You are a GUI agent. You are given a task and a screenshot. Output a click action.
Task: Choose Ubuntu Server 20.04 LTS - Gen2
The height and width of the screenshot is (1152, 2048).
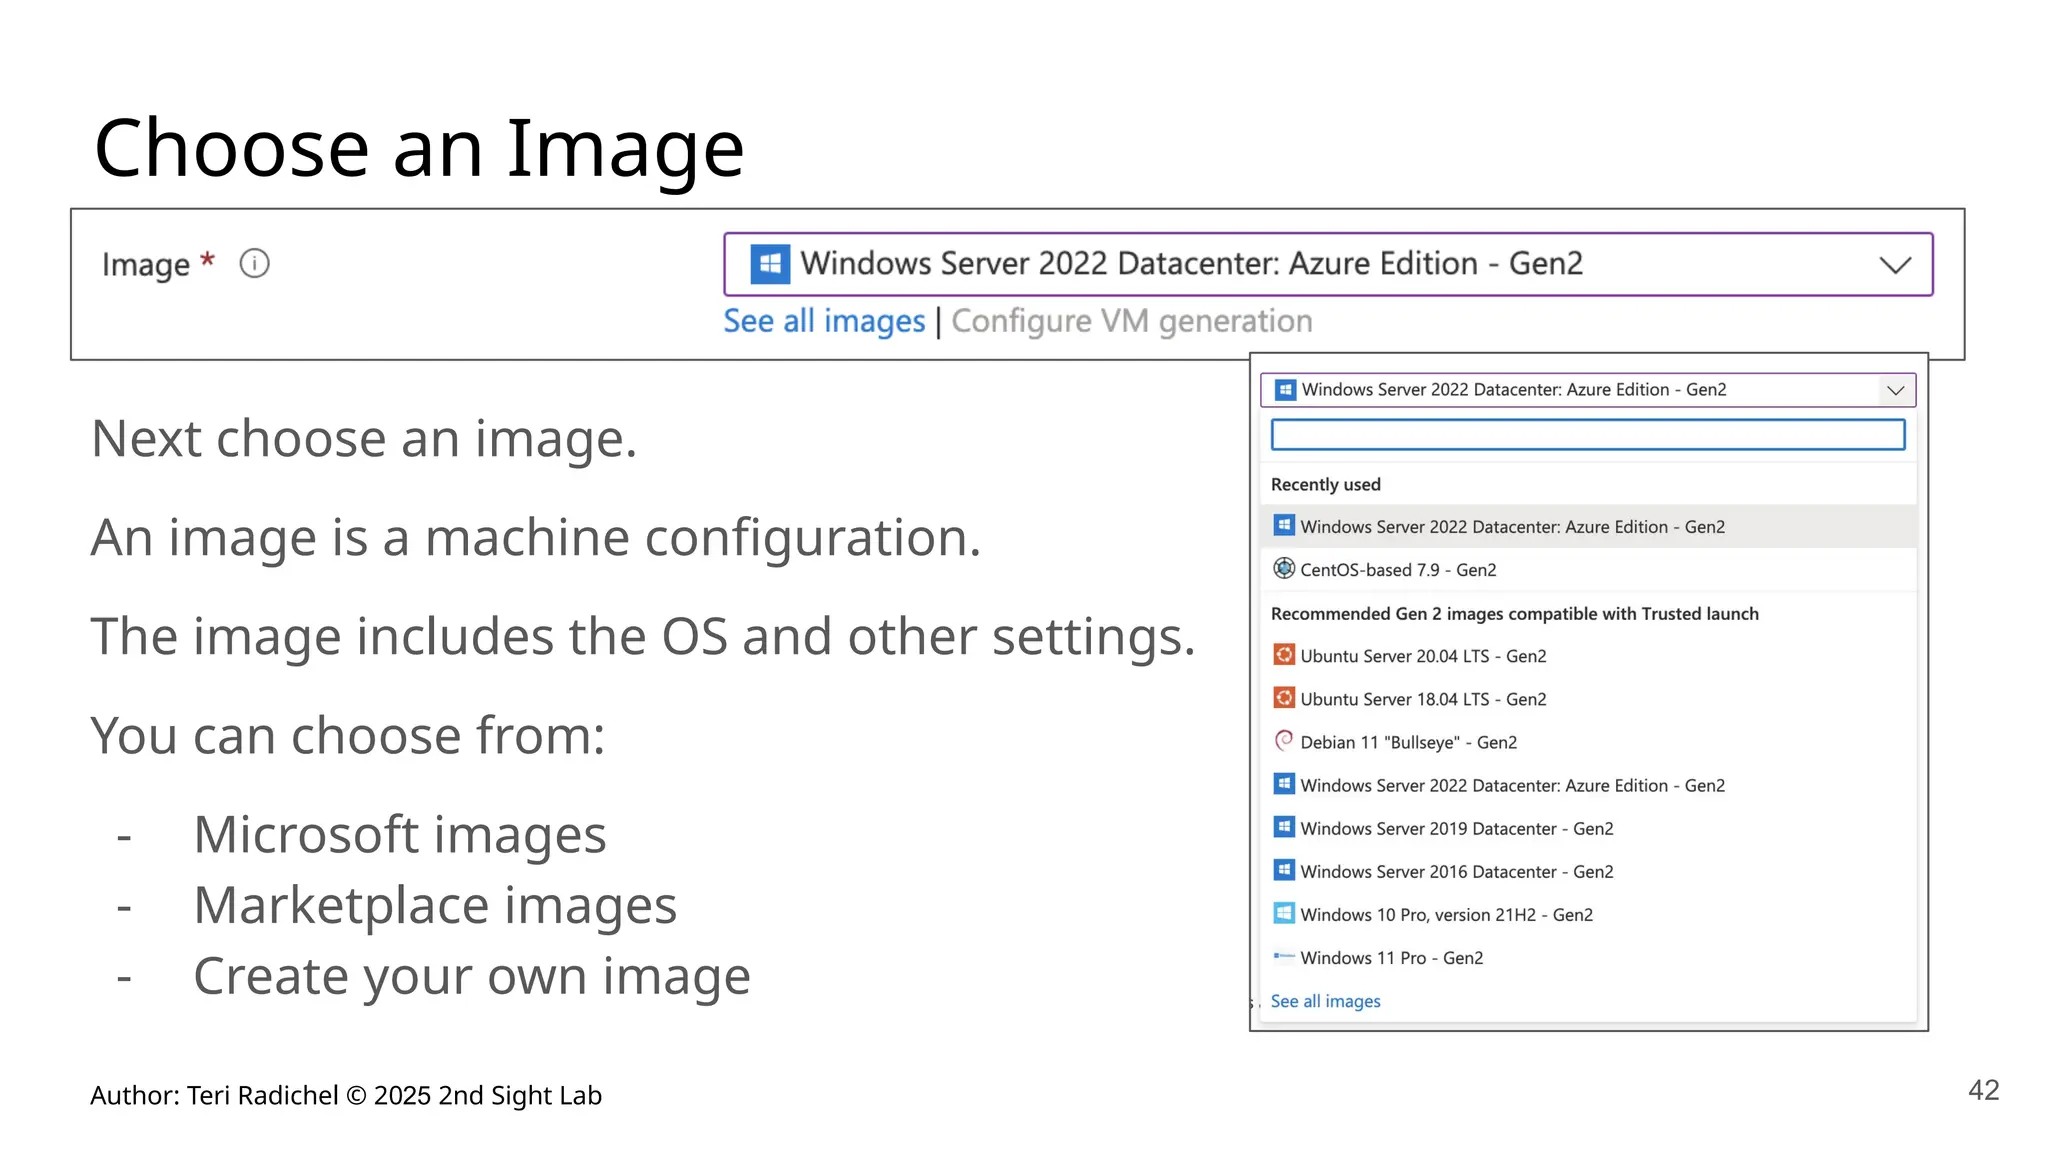click(x=1588, y=656)
